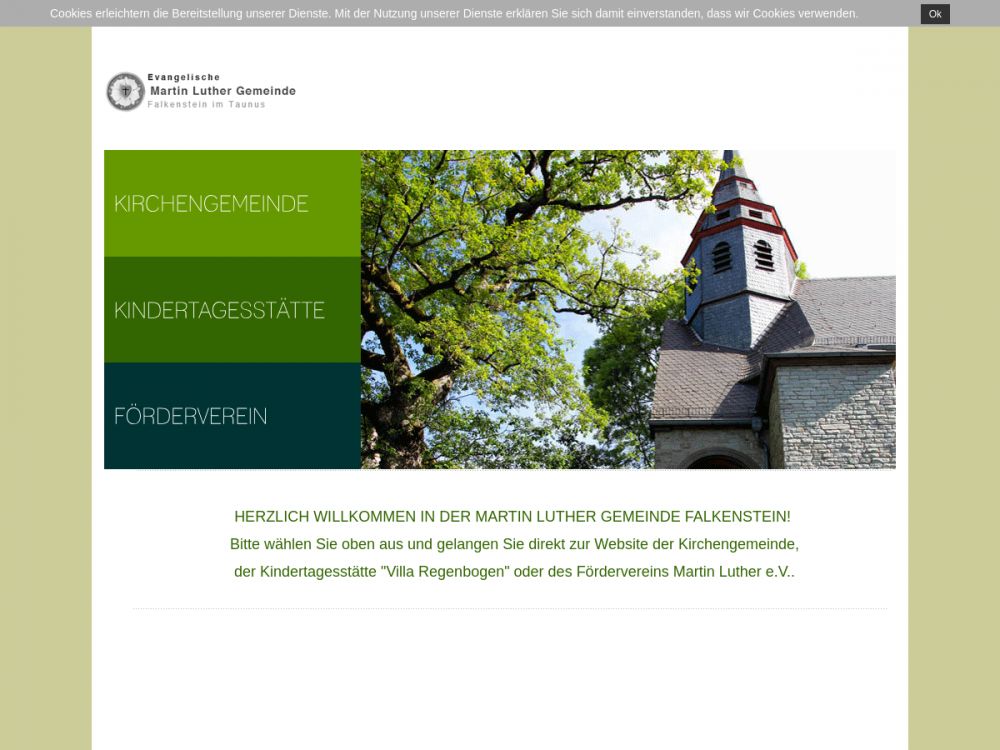
Task: Click the arched church doorway in the photo
Action: [717, 460]
